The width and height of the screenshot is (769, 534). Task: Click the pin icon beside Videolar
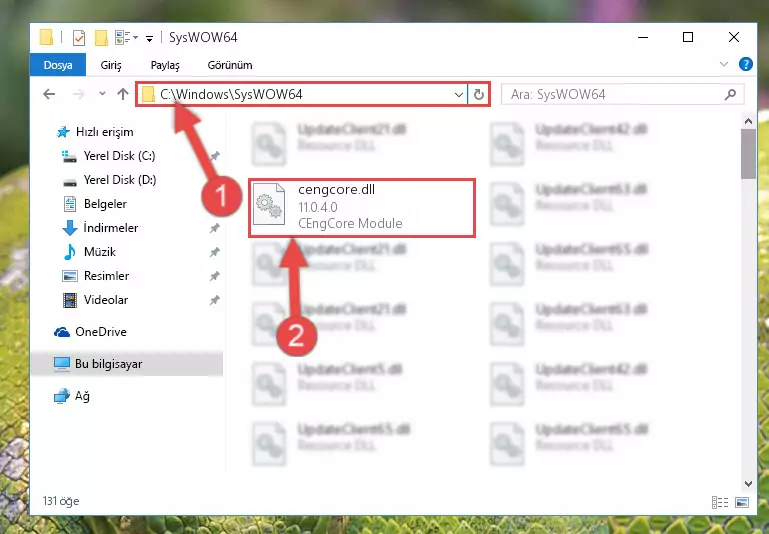pos(214,301)
